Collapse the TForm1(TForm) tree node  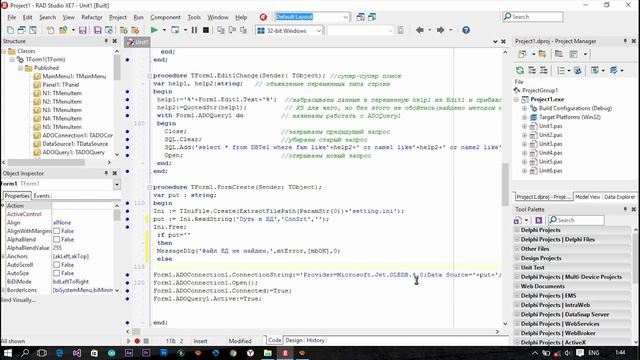click(x=12, y=60)
